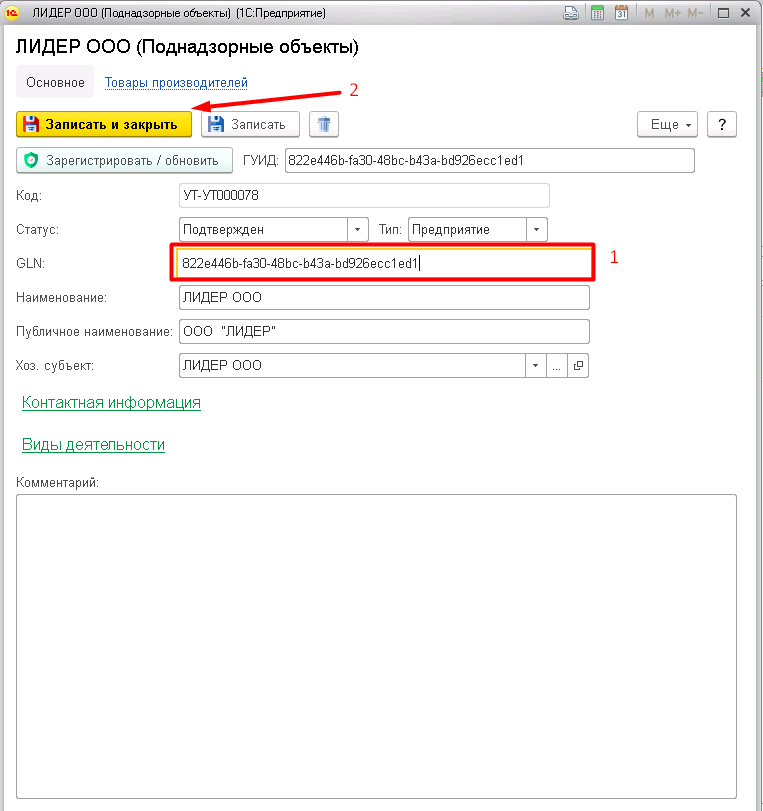The height and width of the screenshot is (811, 763).
Task: Click the print icon in title bar
Action: pyautogui.click(x=571, y=13)
